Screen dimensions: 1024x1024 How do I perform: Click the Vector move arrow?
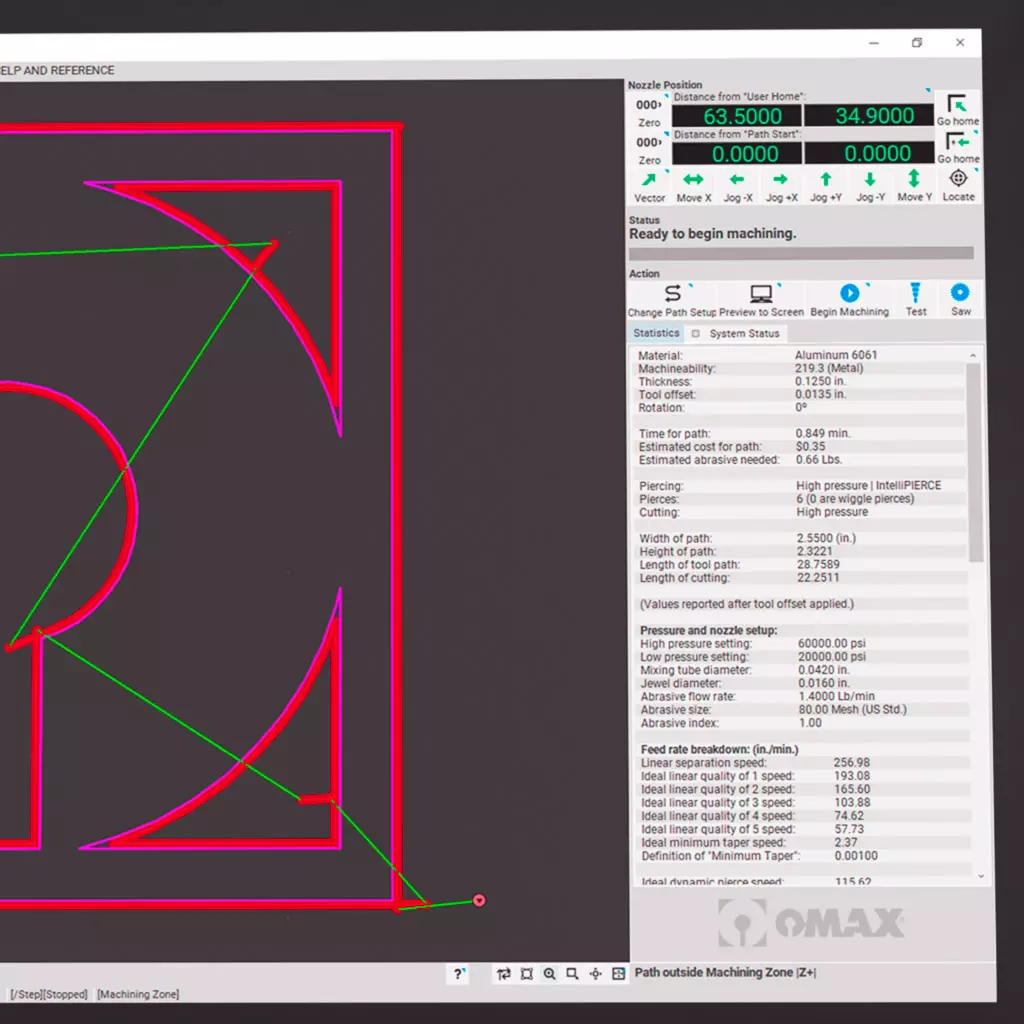click(649, 180)
